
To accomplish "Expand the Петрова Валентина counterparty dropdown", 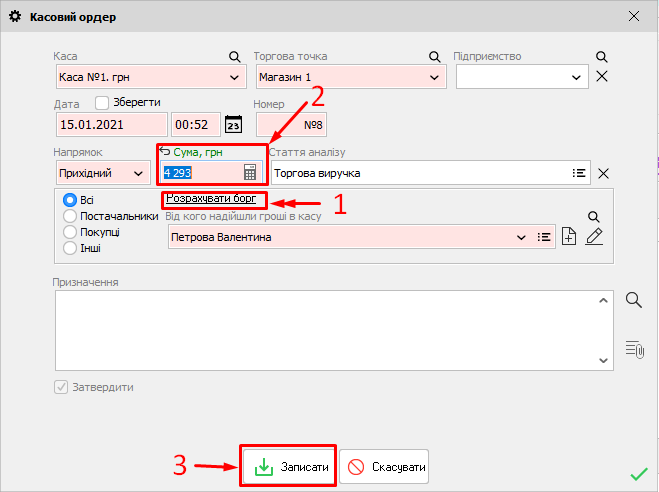I will click(520, 238).
